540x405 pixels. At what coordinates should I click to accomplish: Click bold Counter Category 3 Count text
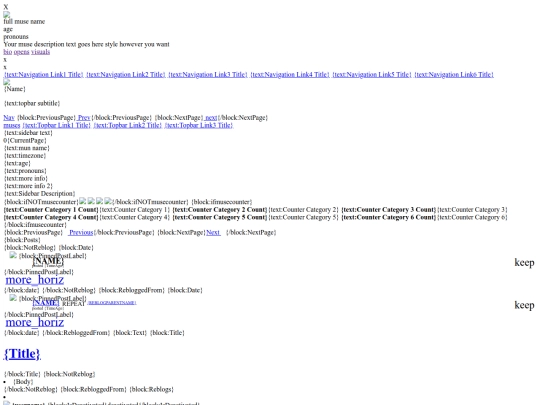388,210
